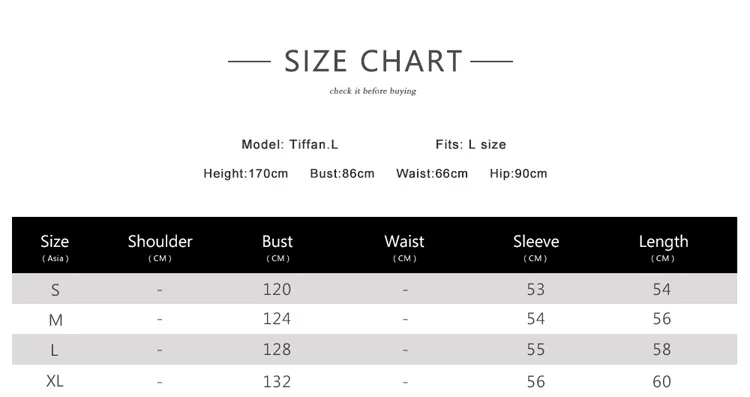The image size is (750, 397).
Task: Click the Fits: L size label
Action: pos(471,144)
